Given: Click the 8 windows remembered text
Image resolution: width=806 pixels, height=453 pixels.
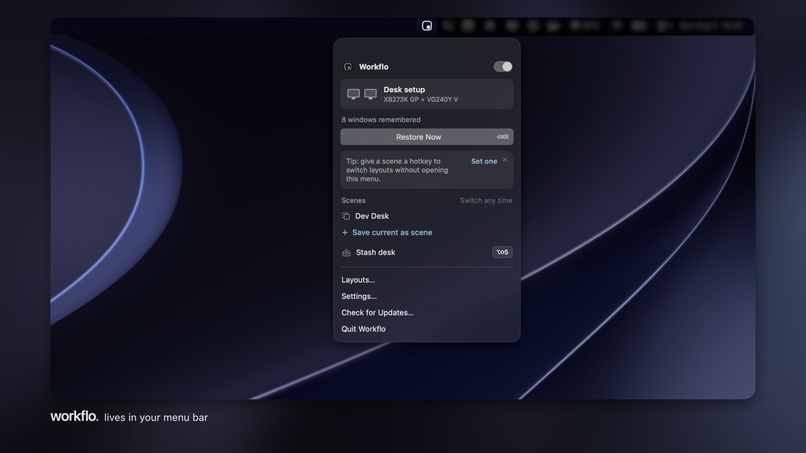Looking at the screenshot, I should coord(381,120).
